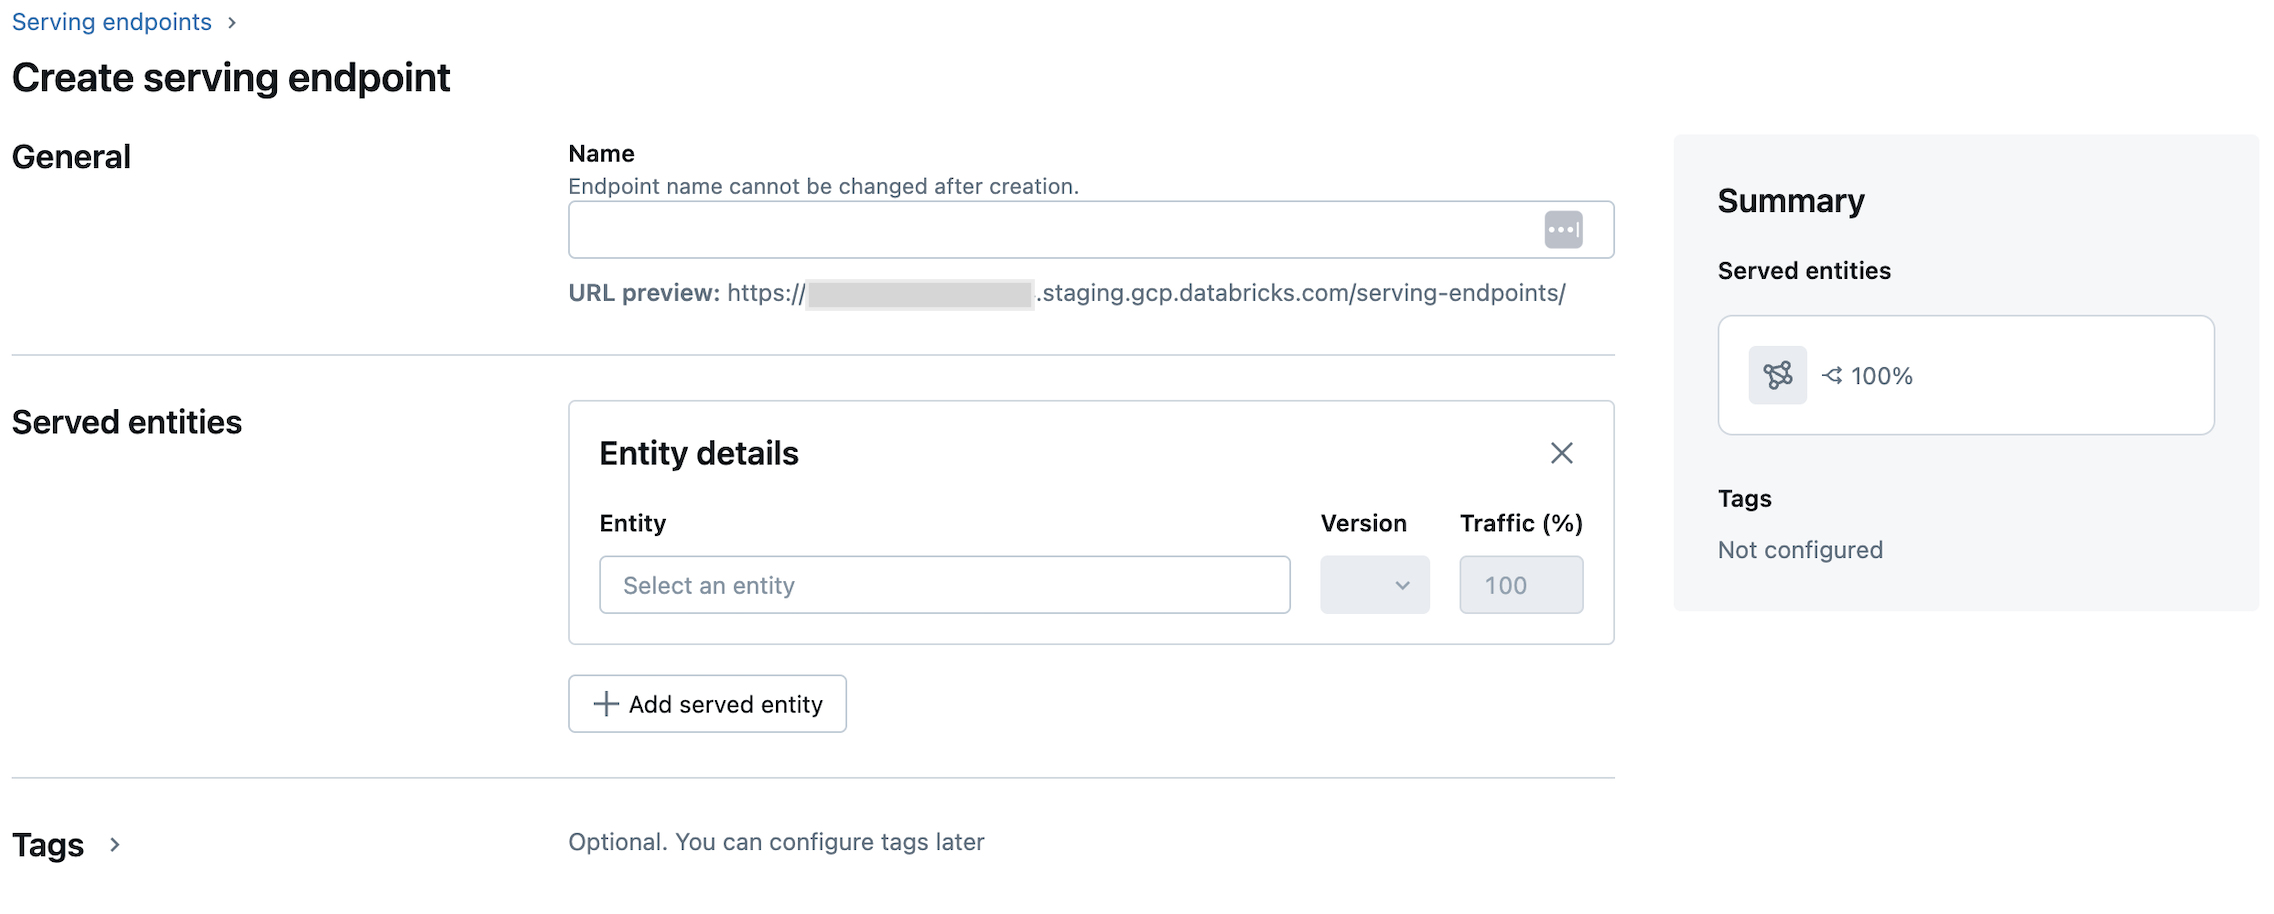This screenshot has height=914, width=2274.
Task: Click the plus icon beside Add served entity
Action: pos(606,704)
